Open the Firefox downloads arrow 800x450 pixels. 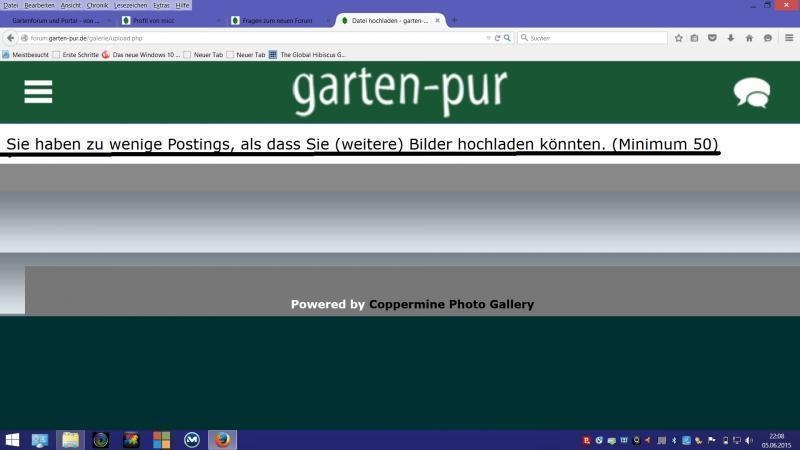click(x=731, y=38)
